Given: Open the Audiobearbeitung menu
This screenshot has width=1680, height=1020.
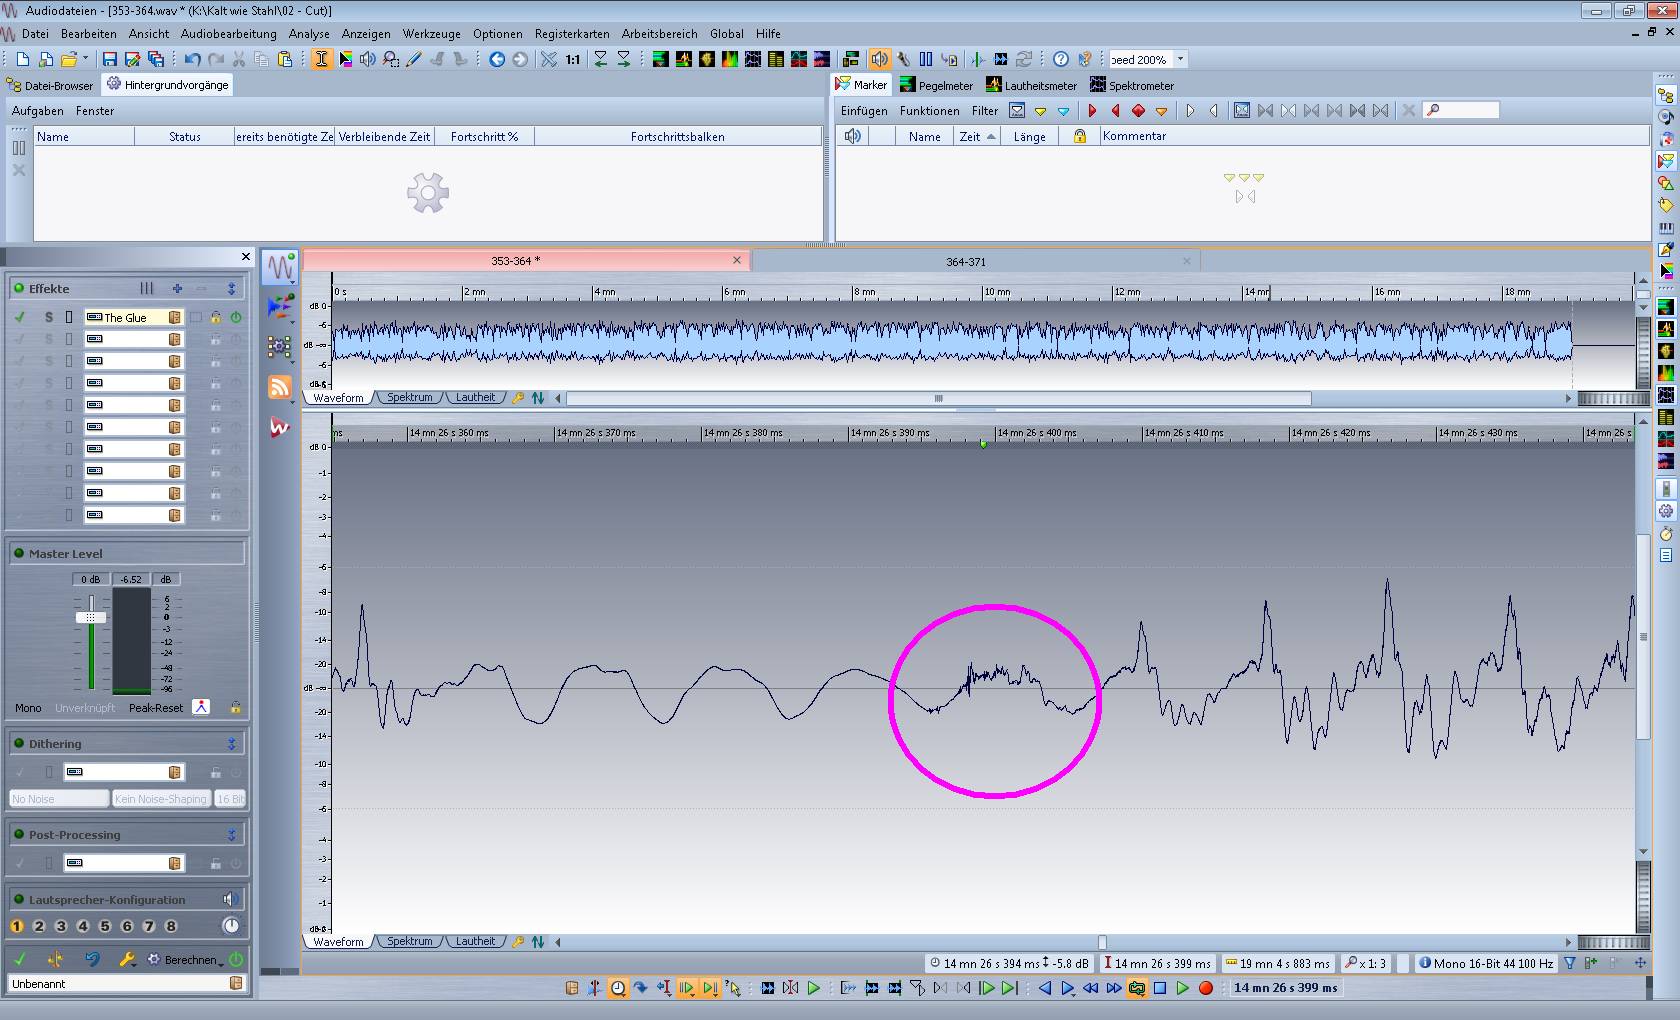Looking at the screenshot, I should pos(228,34).
